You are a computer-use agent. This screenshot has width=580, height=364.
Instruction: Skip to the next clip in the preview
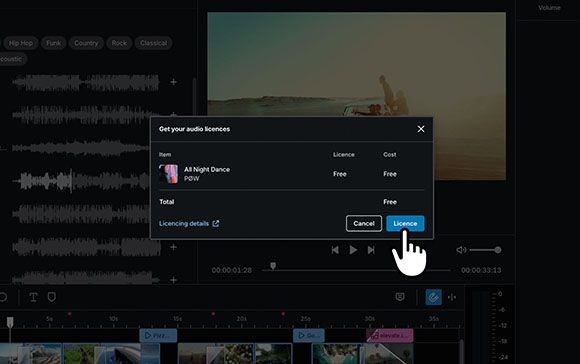coord(371,250)
